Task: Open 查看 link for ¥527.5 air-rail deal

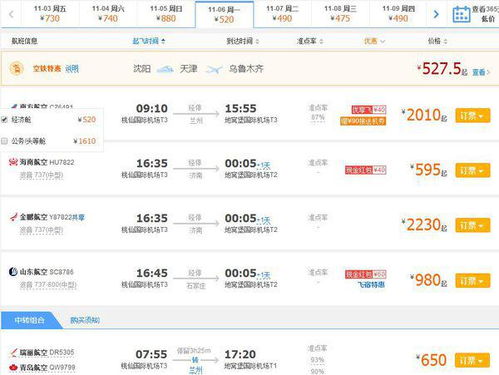Action: coord(481,72)
